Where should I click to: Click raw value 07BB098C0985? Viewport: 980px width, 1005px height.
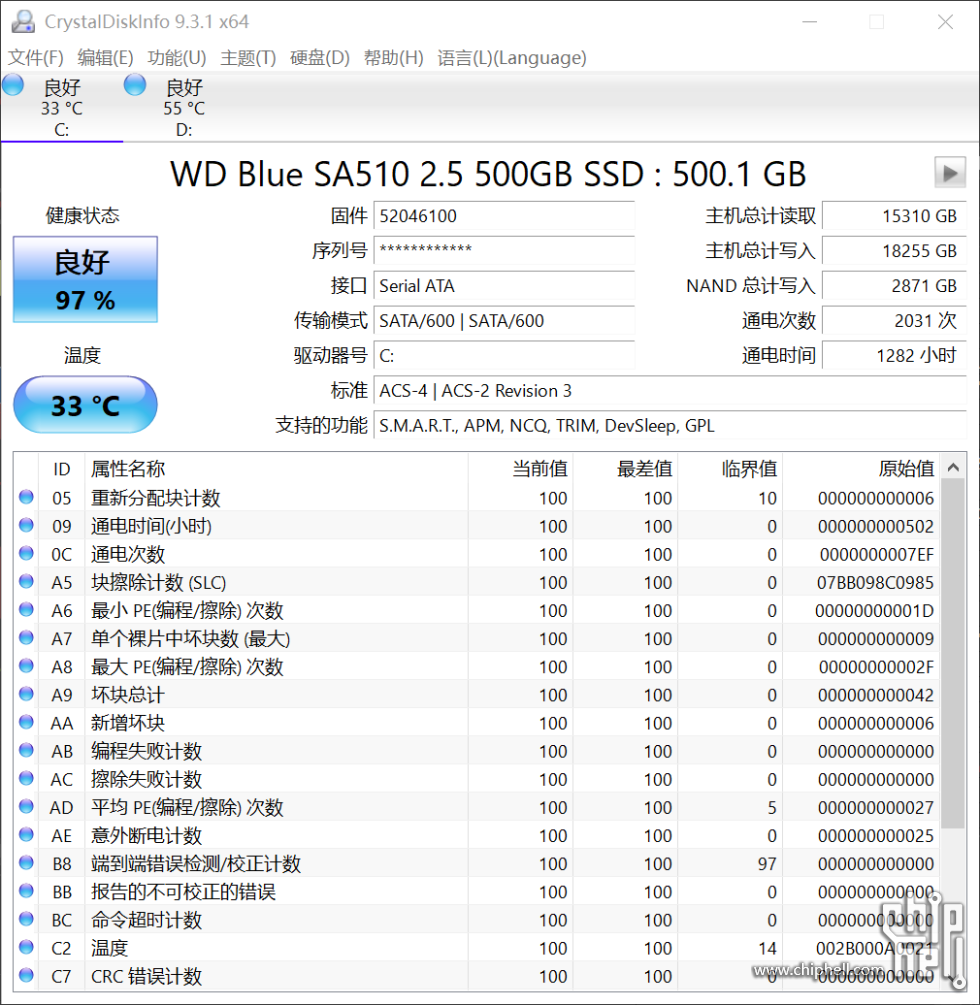[875, 583]
